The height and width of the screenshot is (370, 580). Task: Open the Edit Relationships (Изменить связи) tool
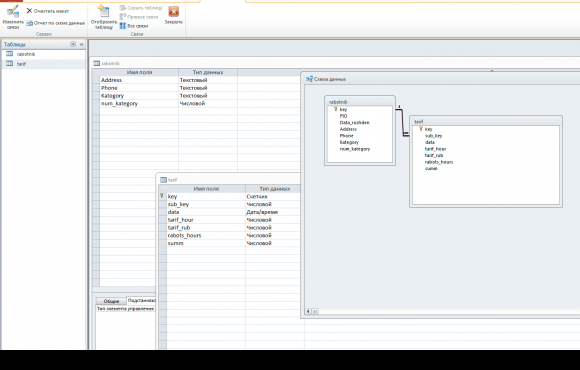pyautogui.click(x=13, y=17)
